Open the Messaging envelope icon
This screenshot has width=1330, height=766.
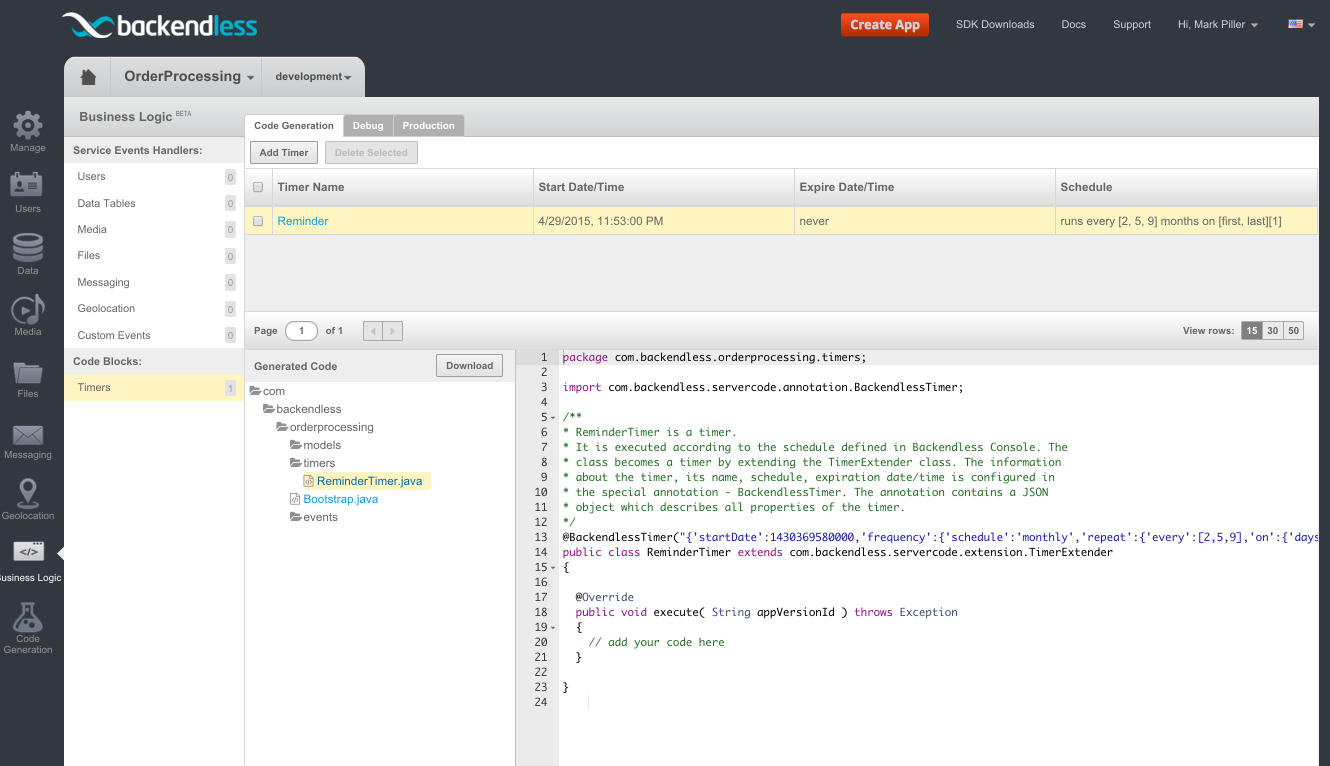click(x=28, y=435)
